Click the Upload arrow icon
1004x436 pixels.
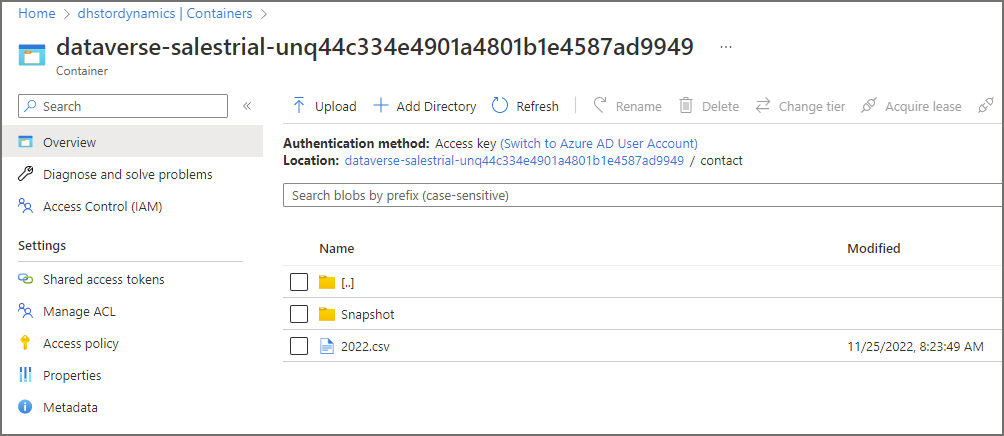tap(299, 106)
